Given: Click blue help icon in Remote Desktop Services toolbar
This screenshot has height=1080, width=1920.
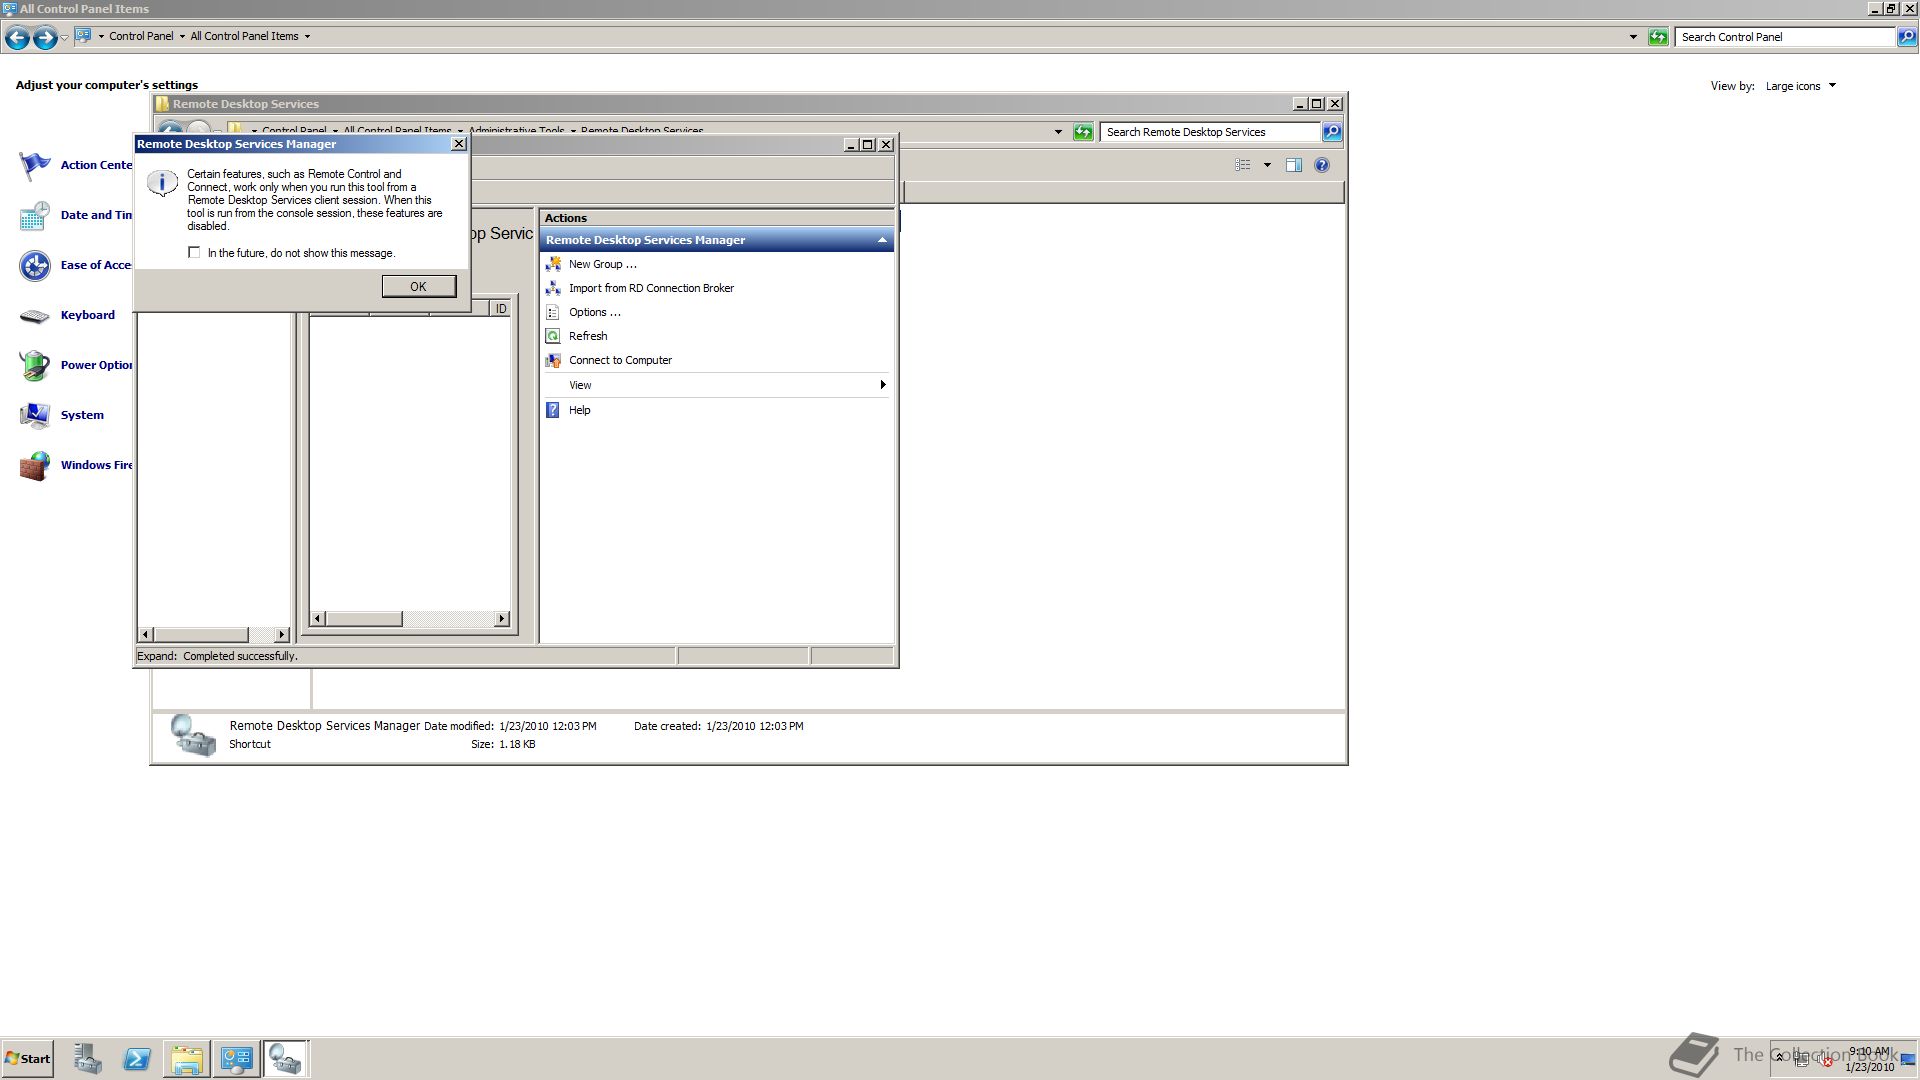Looking at the screenshot, I should 1322,165.
